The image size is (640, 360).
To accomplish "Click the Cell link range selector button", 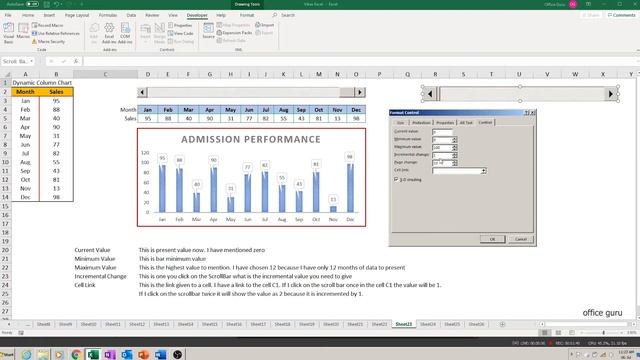I will (x=483, y=171).
